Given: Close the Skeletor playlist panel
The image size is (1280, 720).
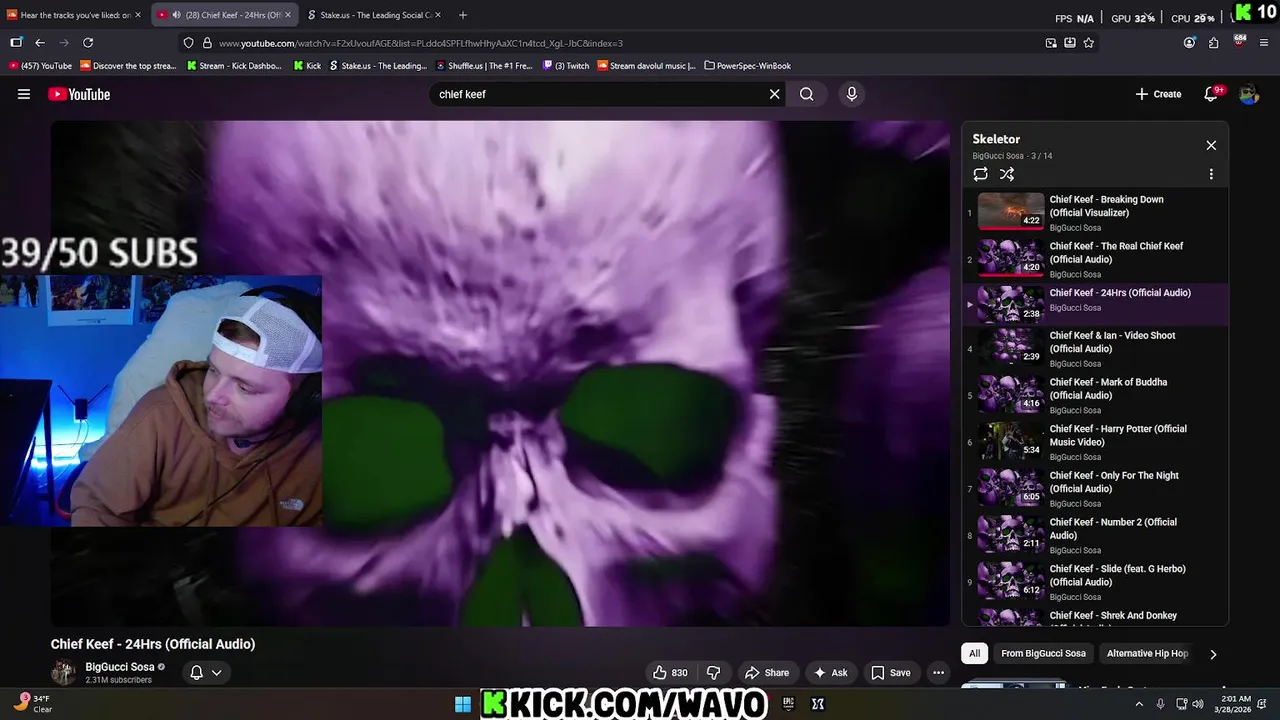Looking at the screenshot, I should coord(1211,145).
